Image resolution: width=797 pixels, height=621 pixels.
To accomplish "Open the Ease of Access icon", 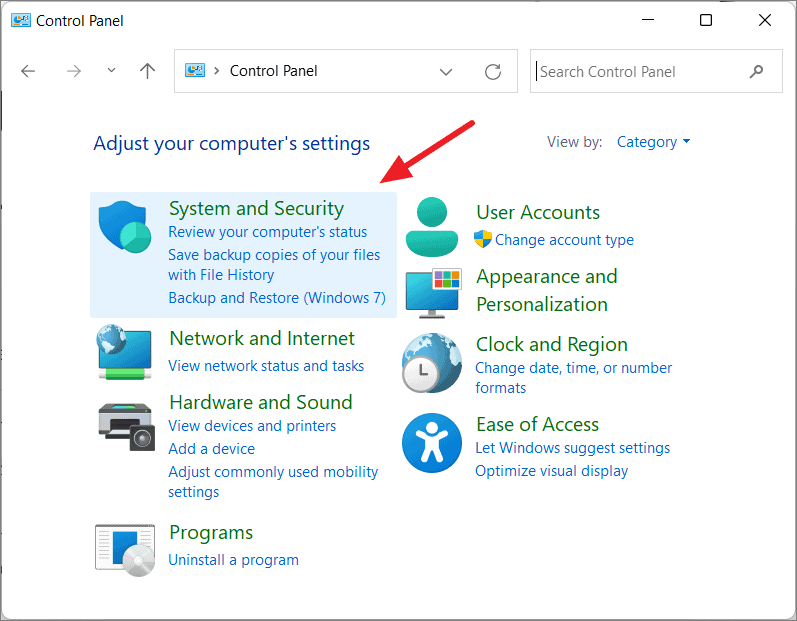I will [432, 443].
